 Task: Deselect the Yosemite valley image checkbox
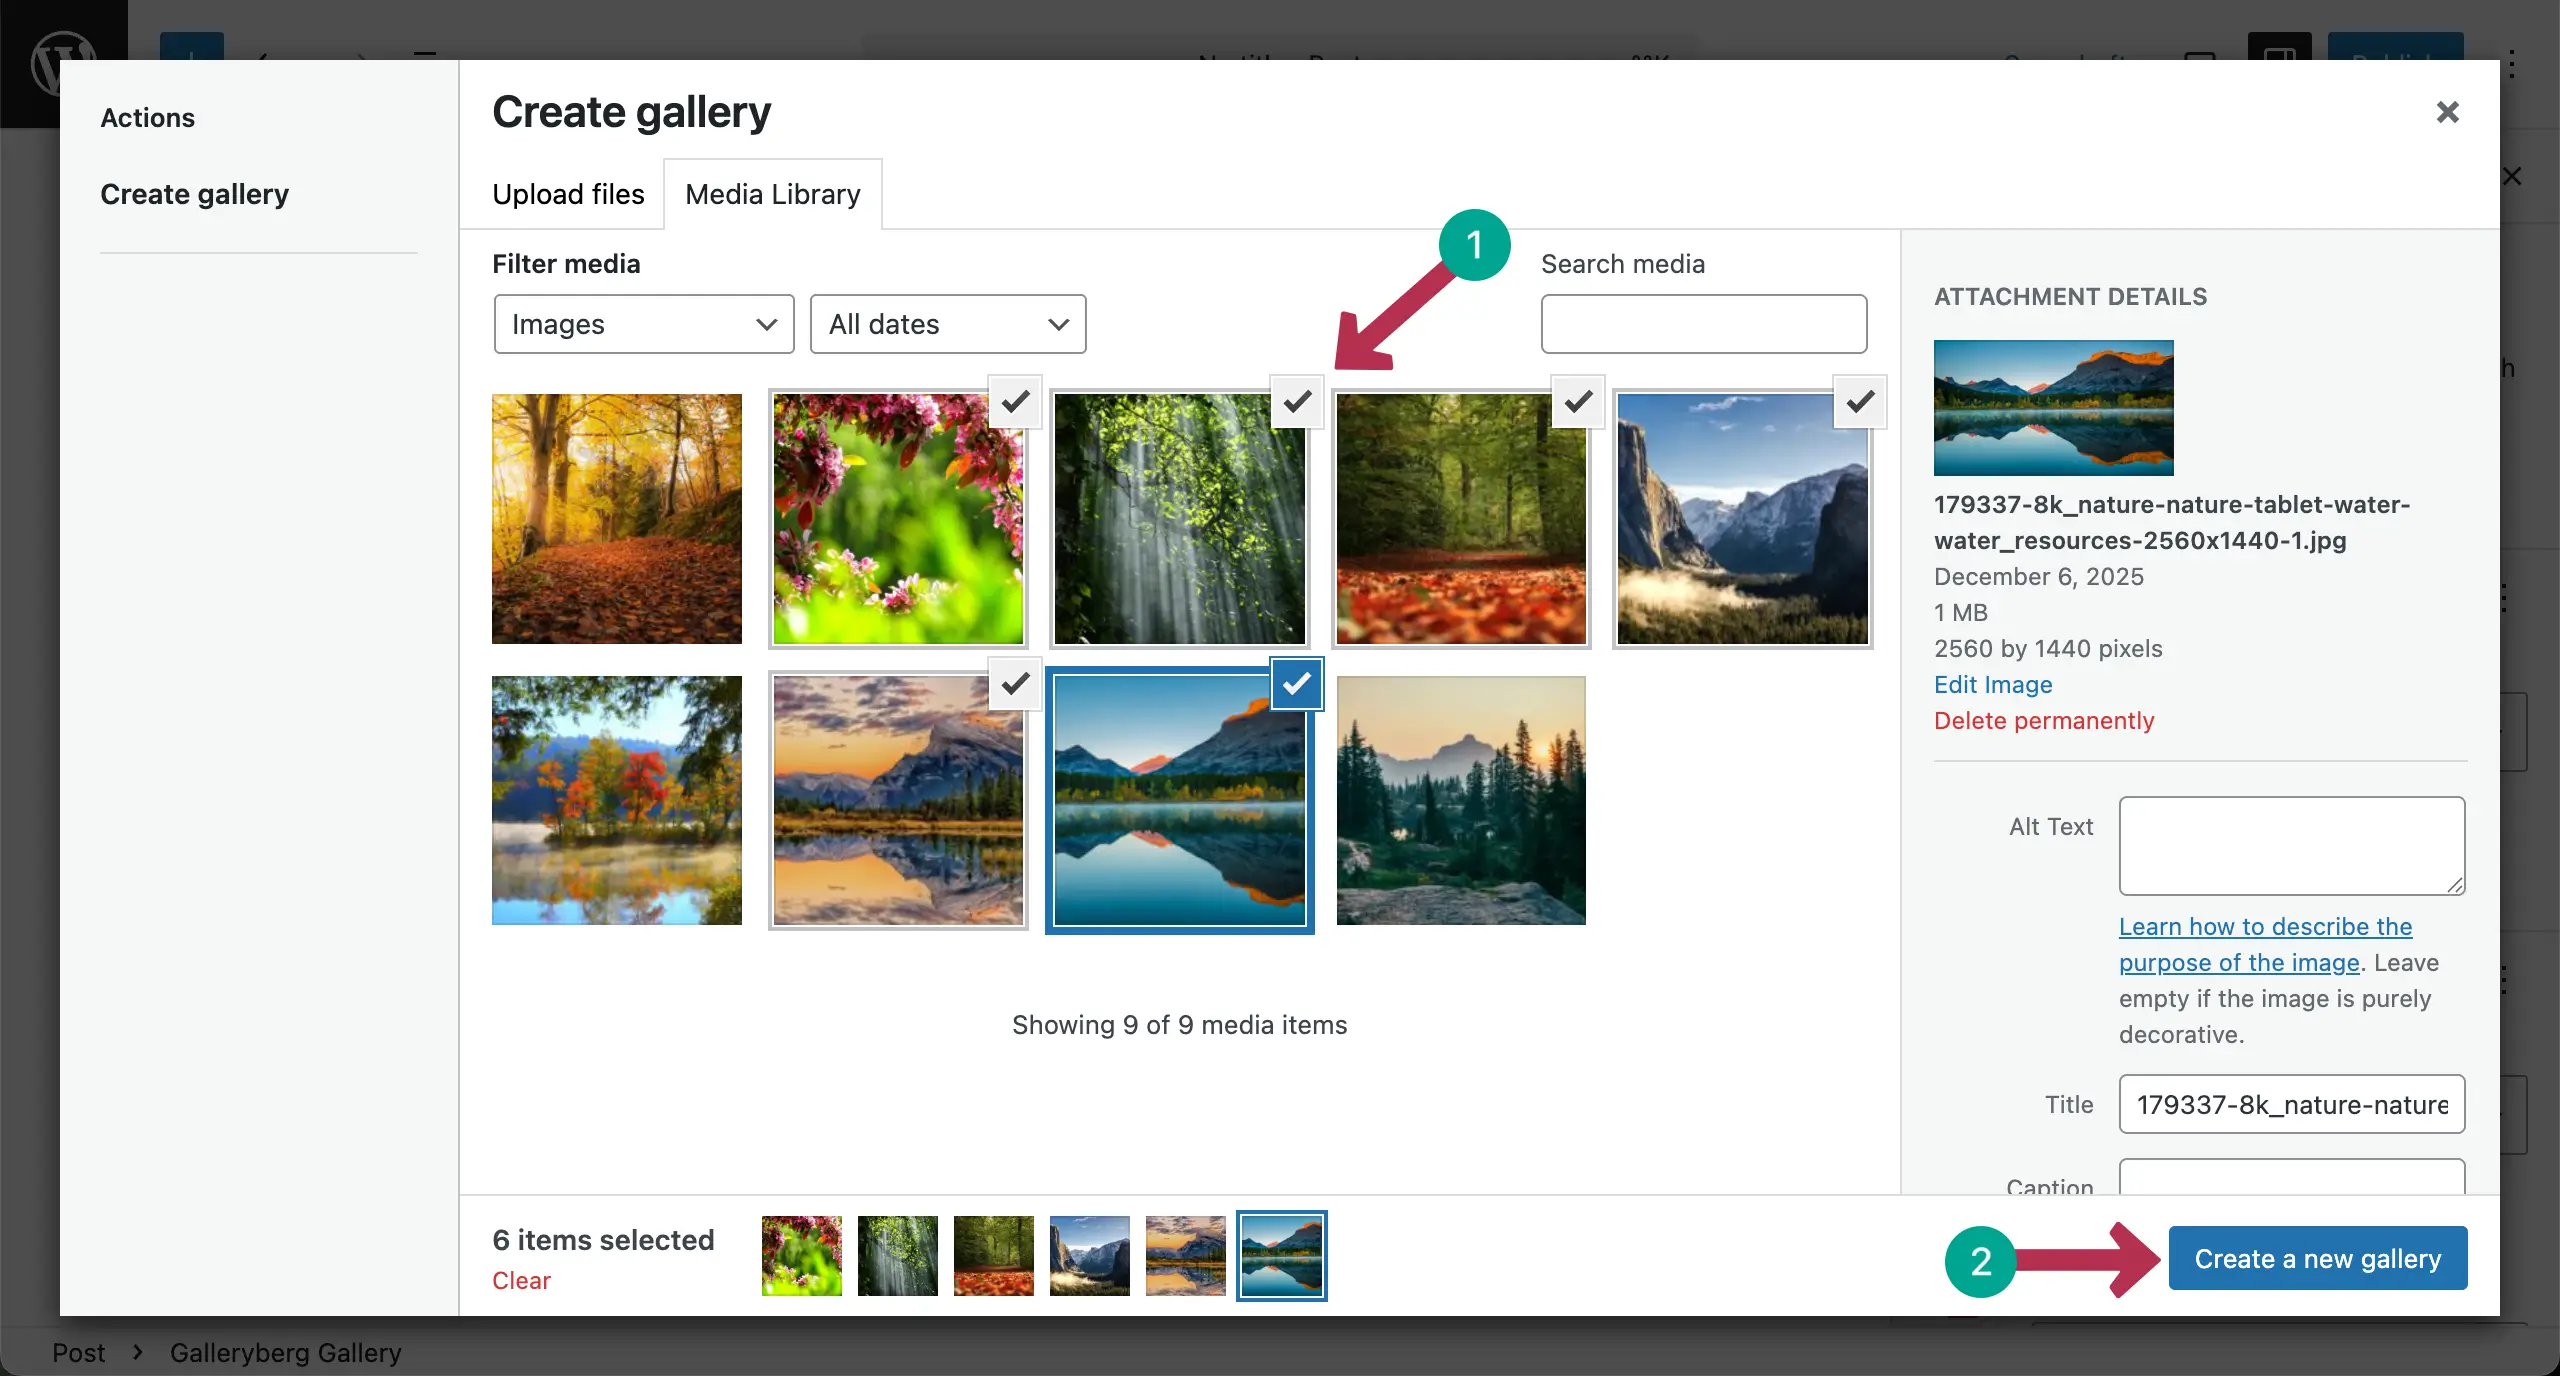click(1858, 403)
